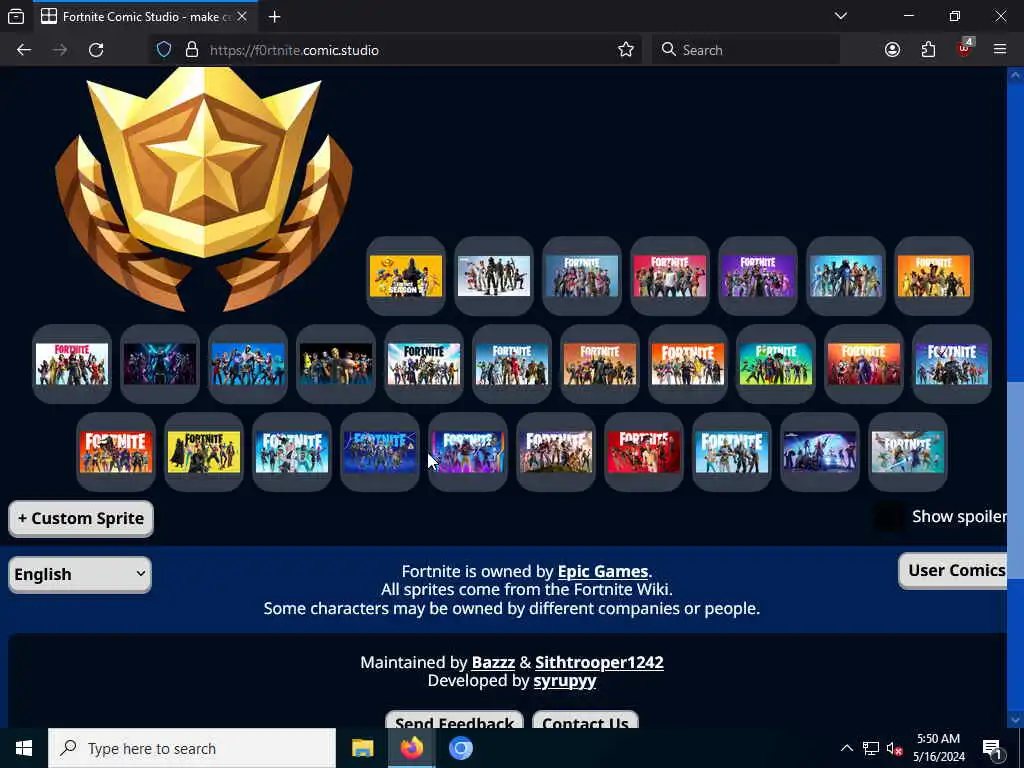Open the uBlock Origin extension popup
The width and height of the screenshot is (1024, 768).
point(964,48)
